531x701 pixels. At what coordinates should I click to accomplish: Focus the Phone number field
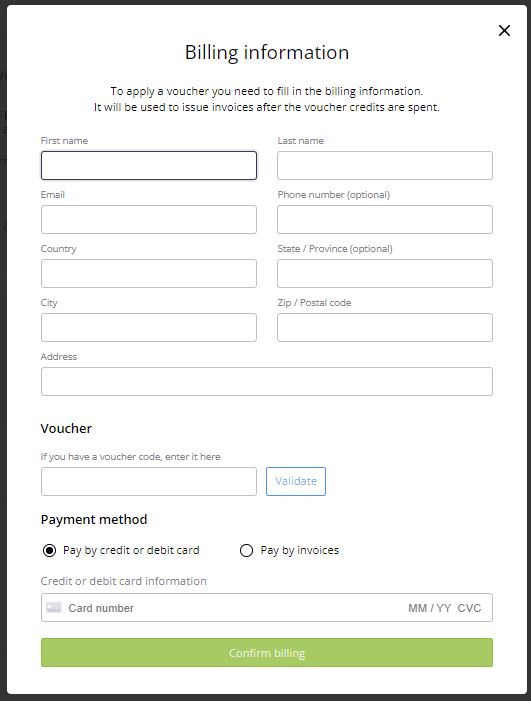385,220
